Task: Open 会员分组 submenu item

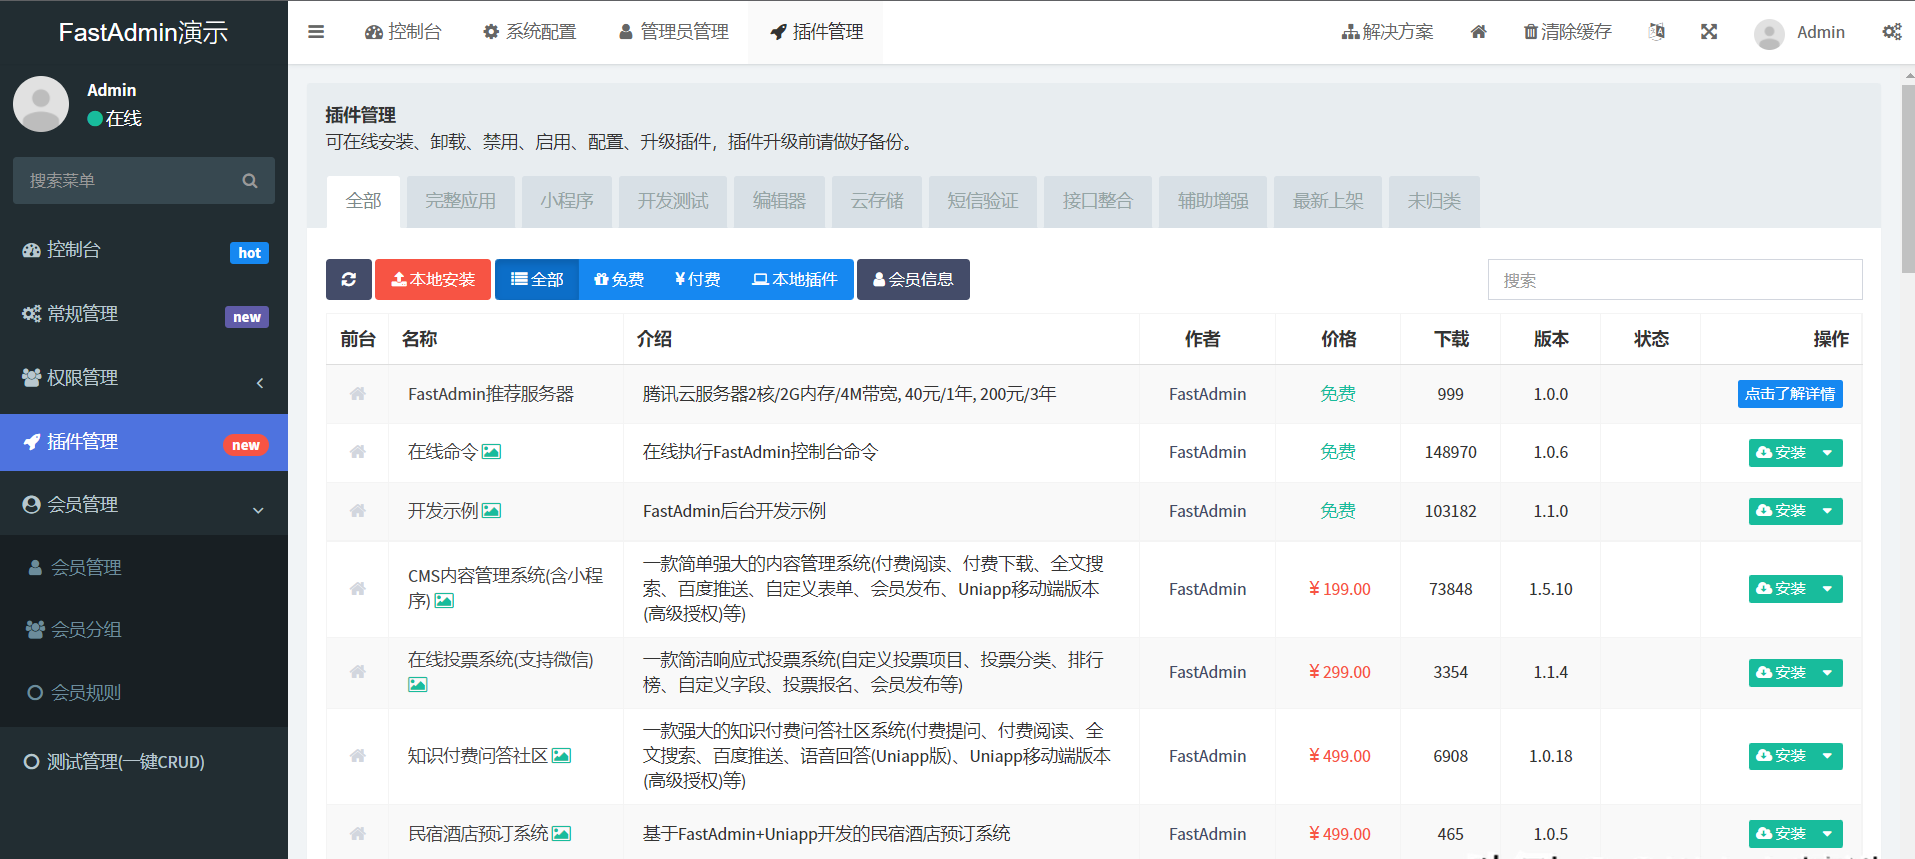Action: (144, 630)
